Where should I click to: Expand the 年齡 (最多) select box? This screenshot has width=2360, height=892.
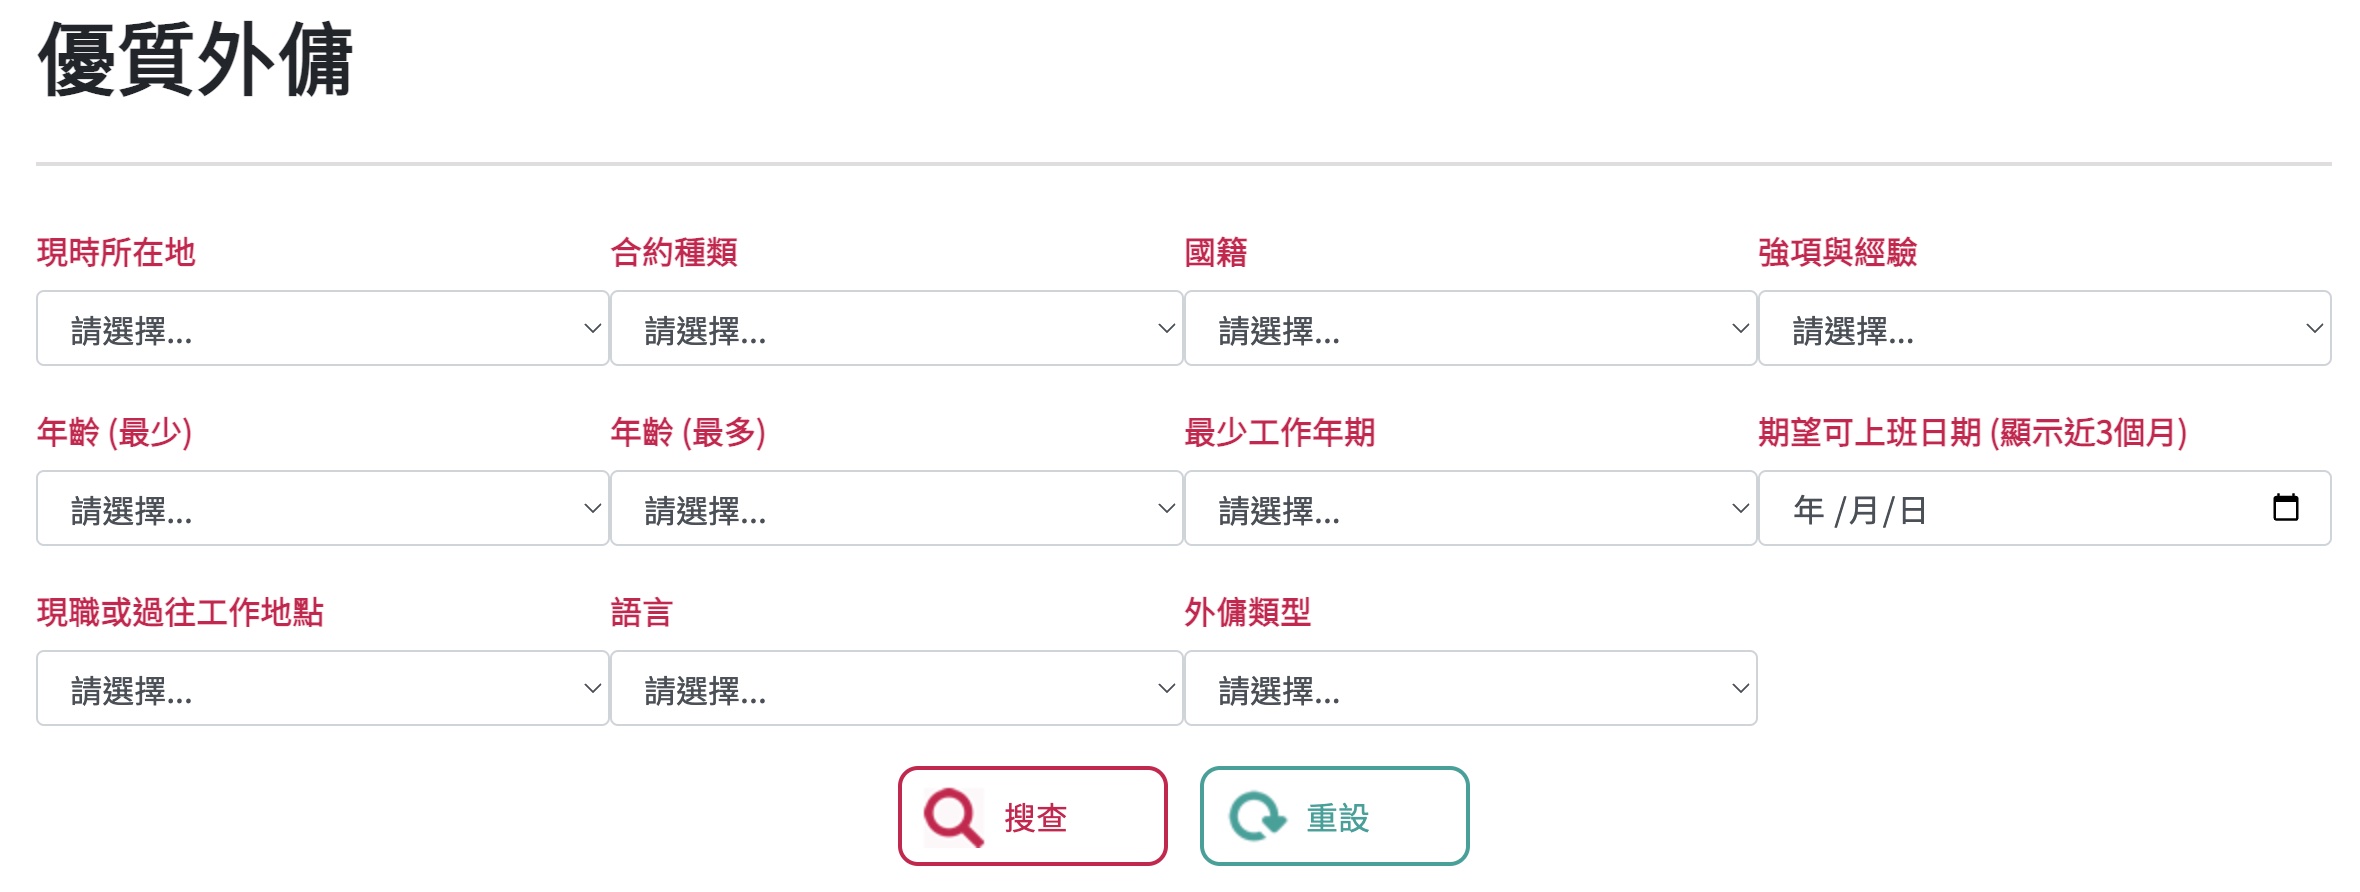coord(897,508)
